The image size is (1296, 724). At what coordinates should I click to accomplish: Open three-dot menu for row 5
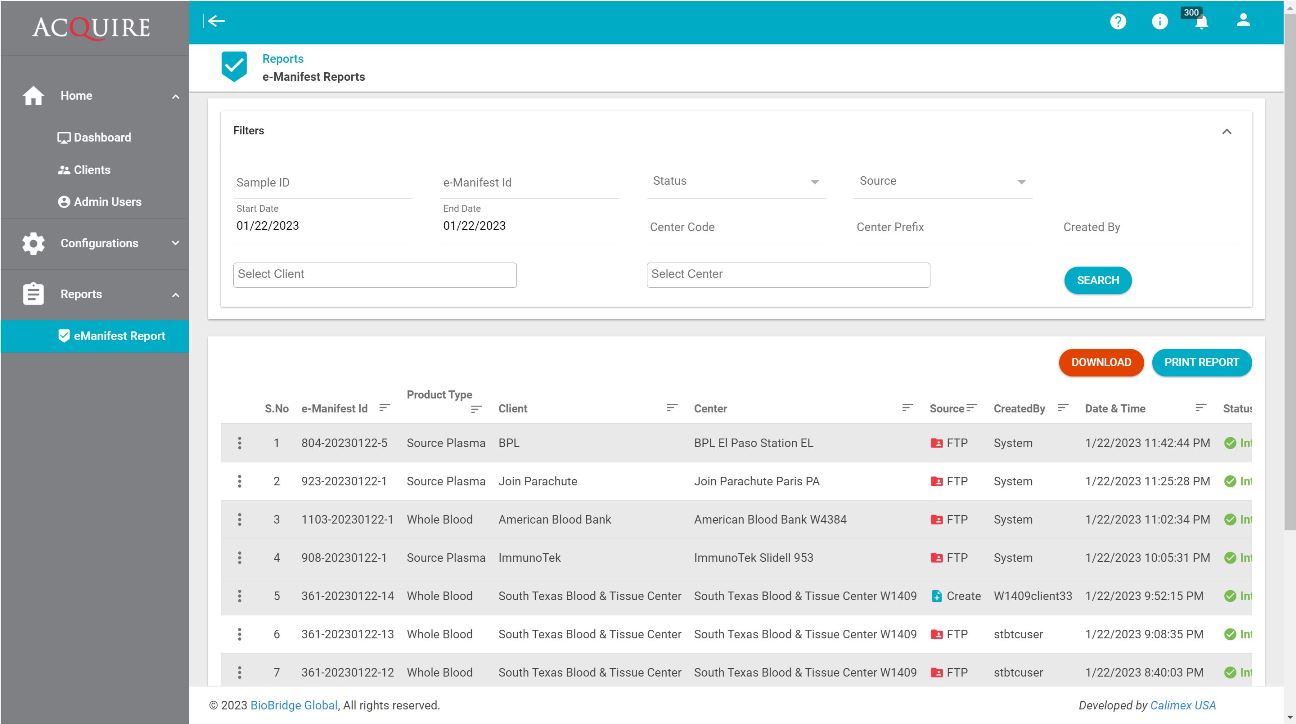239,596
